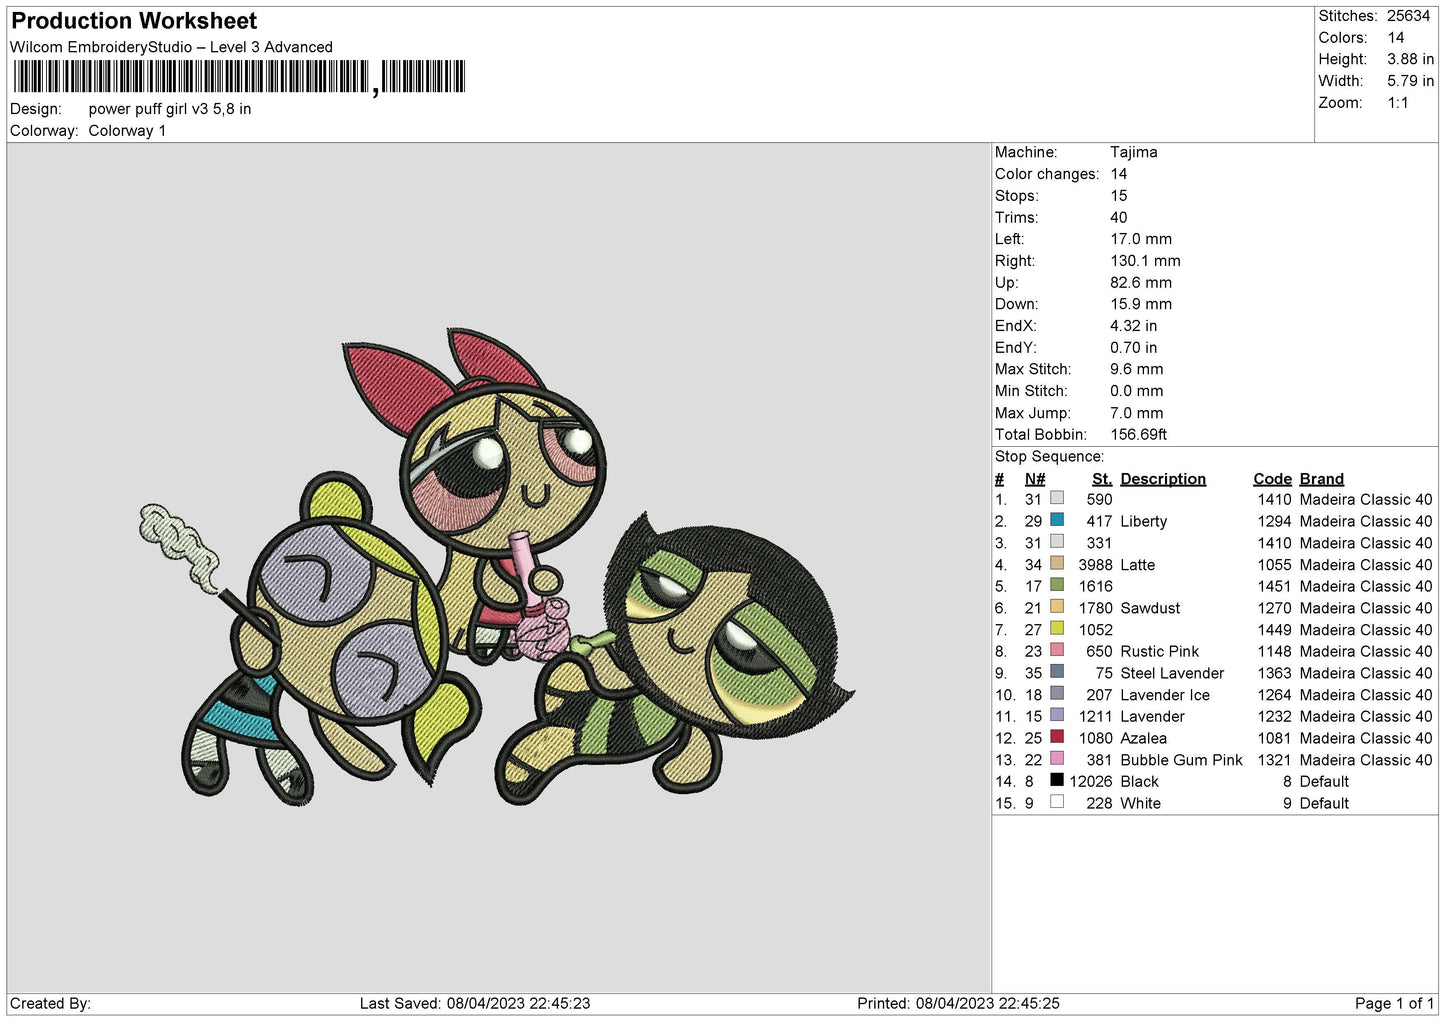
Task: Click the 'Rustic Pink' description text
Action: click(x=1160, y=651)
